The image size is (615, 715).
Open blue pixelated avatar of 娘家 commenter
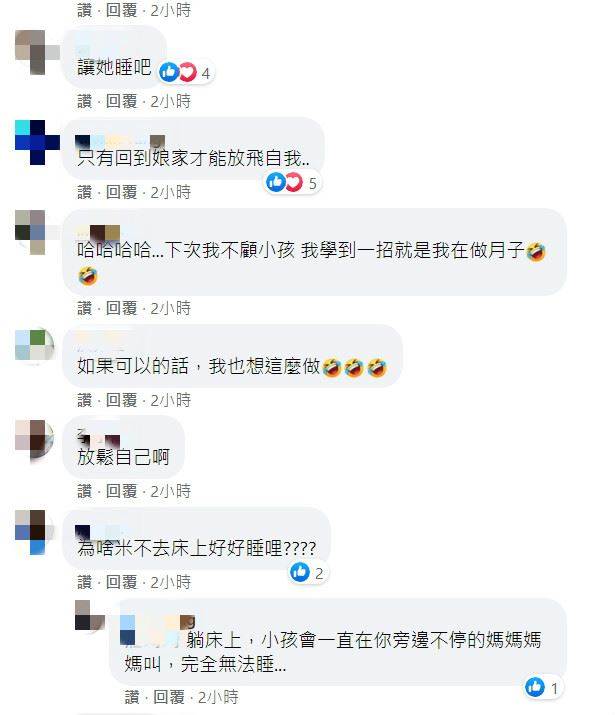(x=37, y=142)
